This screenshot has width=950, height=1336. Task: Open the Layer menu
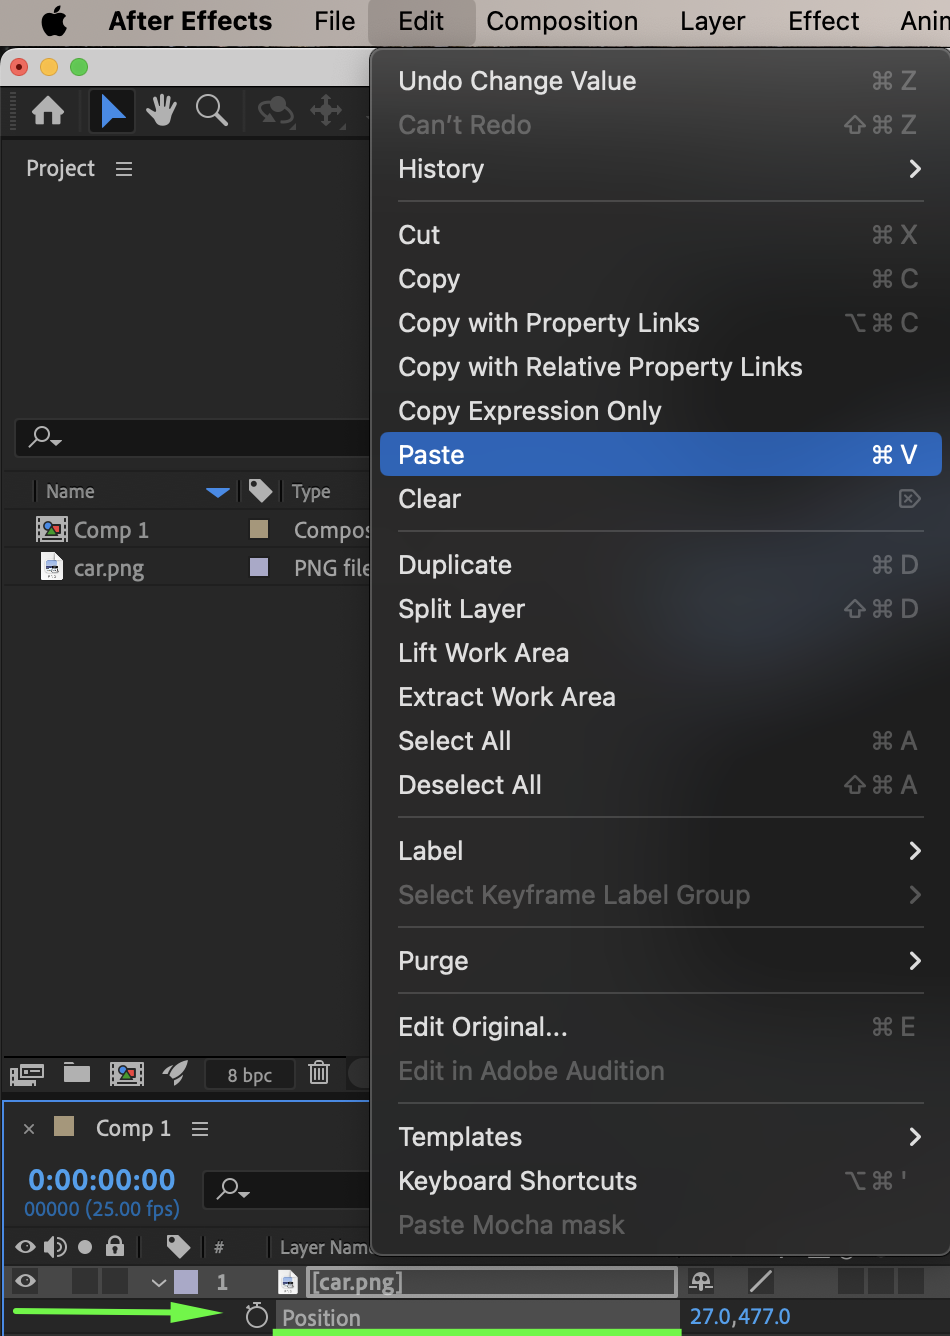click(x=712, y=21)
